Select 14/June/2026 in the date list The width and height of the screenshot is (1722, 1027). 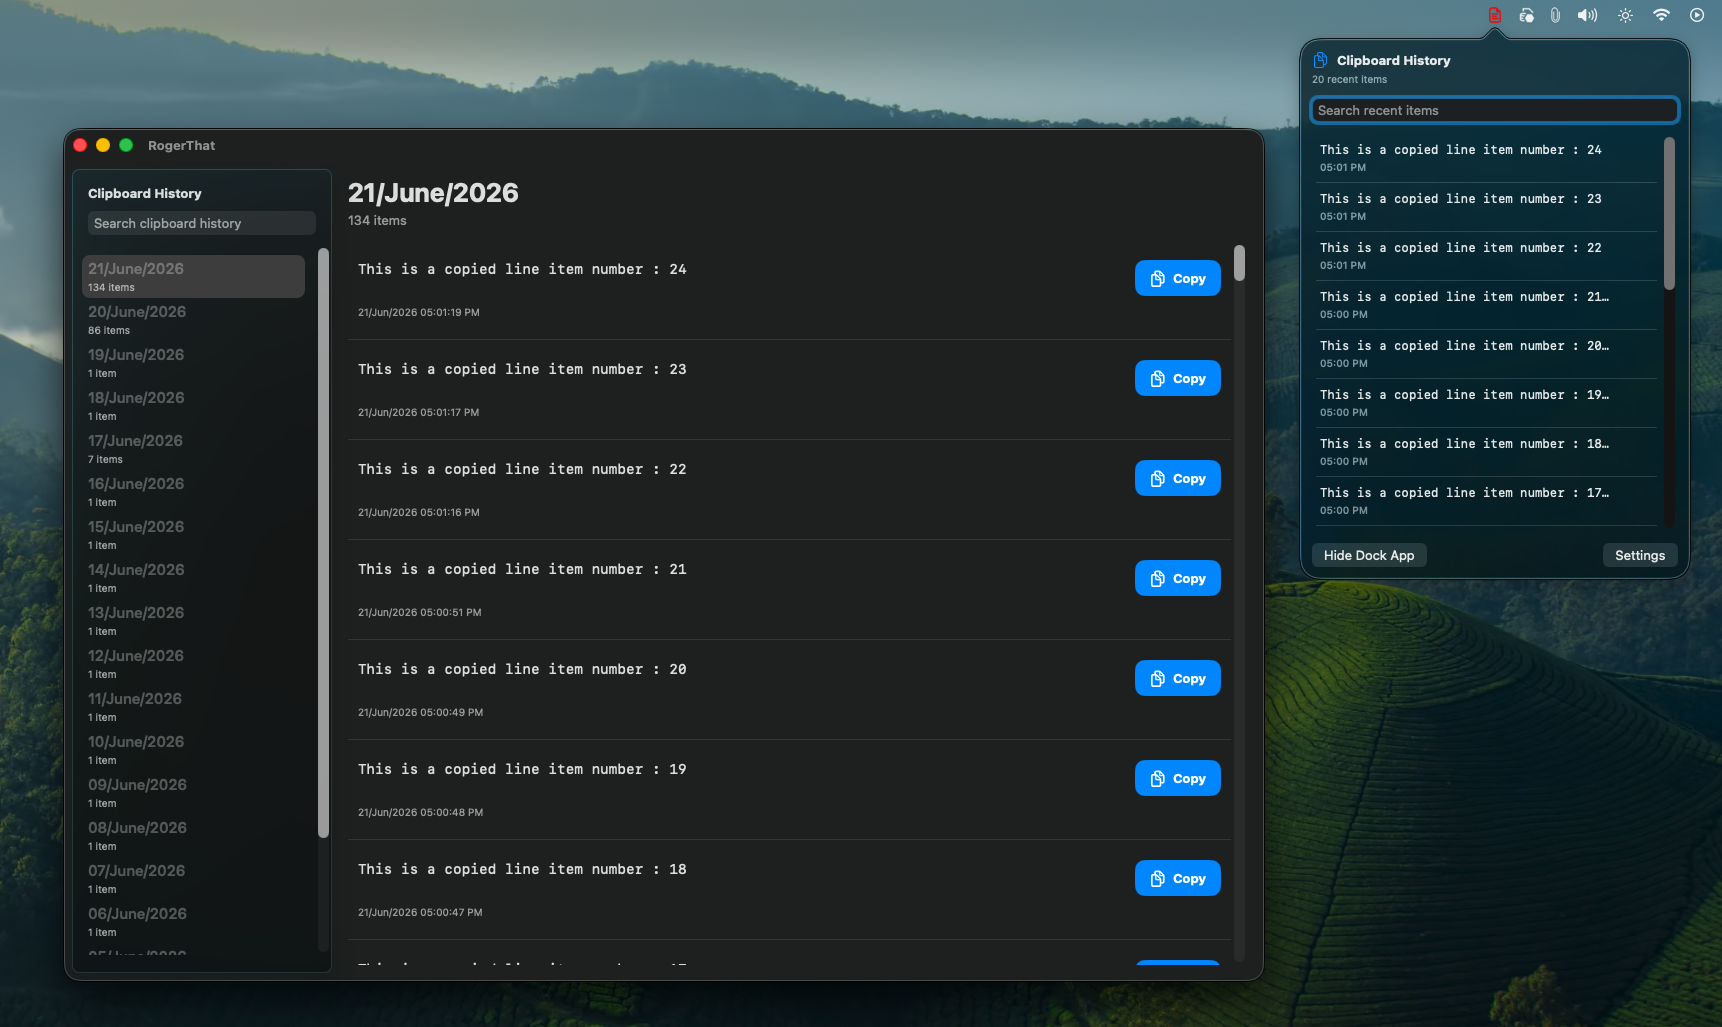click(194, 577)
